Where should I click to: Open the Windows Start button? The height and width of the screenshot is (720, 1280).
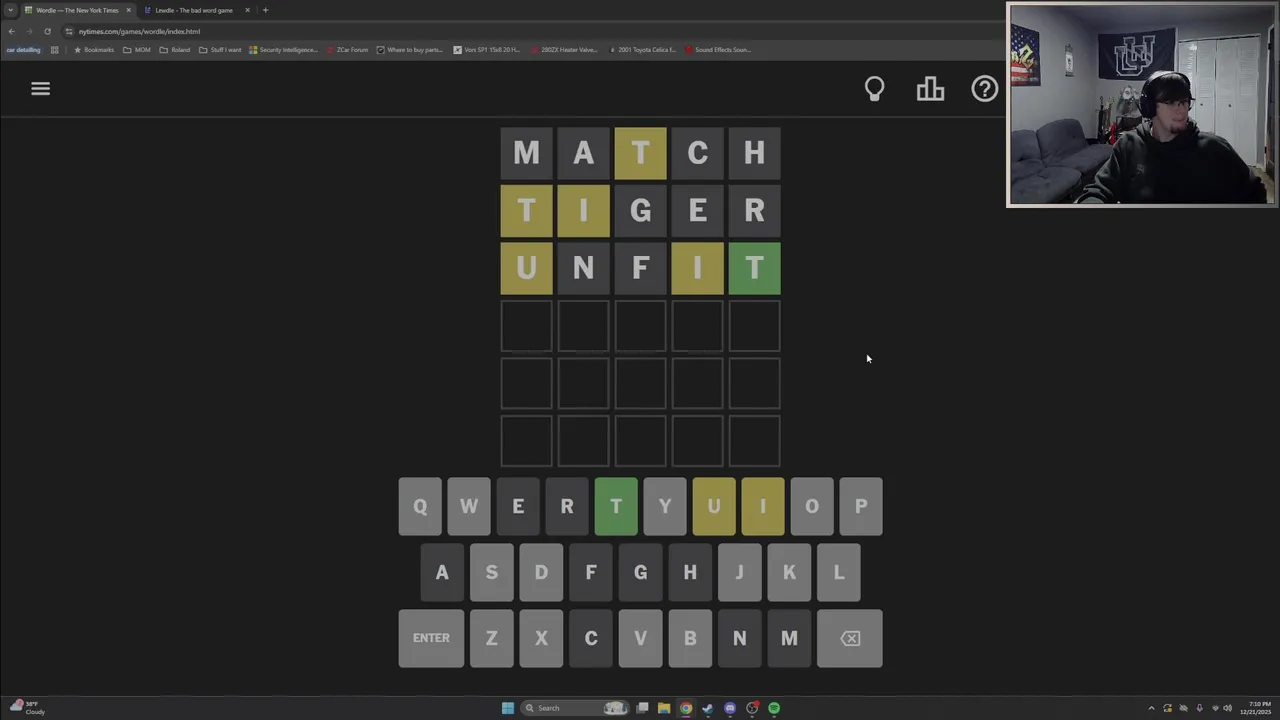[508, 708]
